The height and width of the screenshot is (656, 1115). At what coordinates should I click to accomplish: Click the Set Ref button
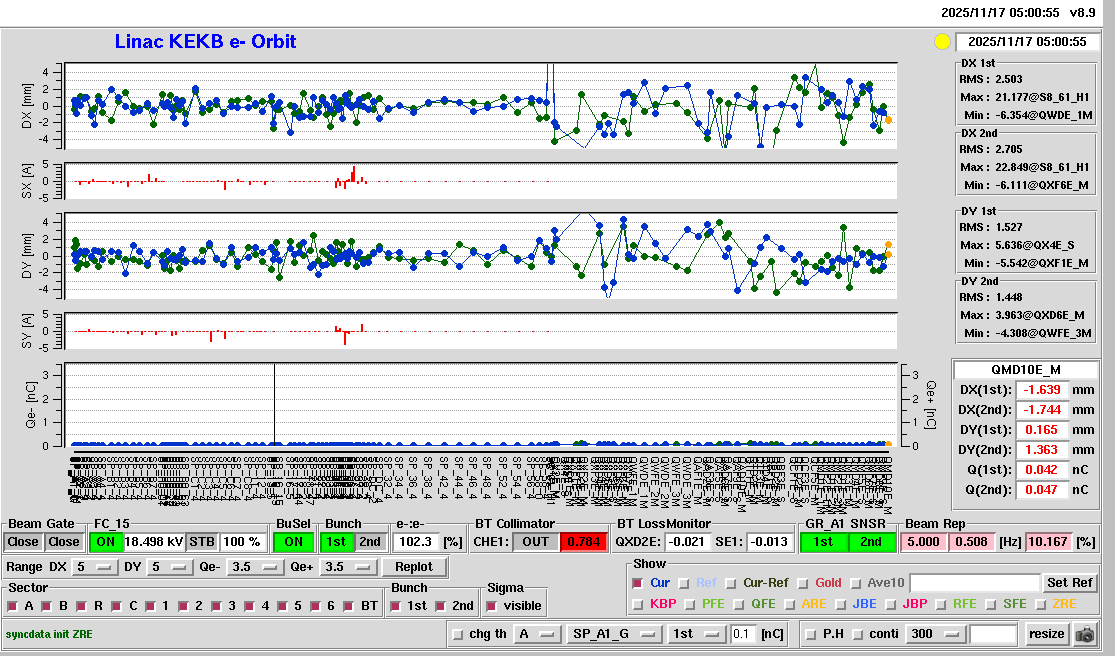(x=1069, y=583)
